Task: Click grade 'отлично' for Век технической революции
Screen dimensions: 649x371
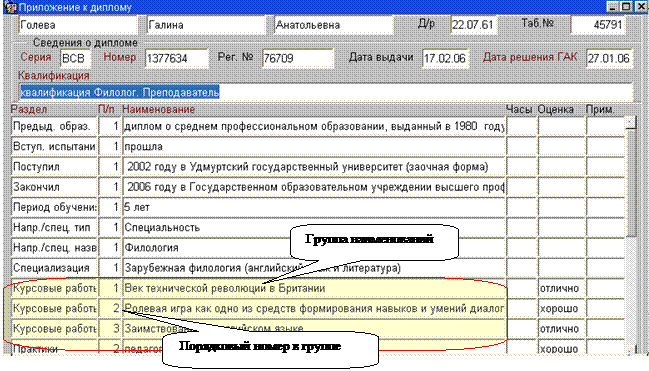Action: click(561, 289)
